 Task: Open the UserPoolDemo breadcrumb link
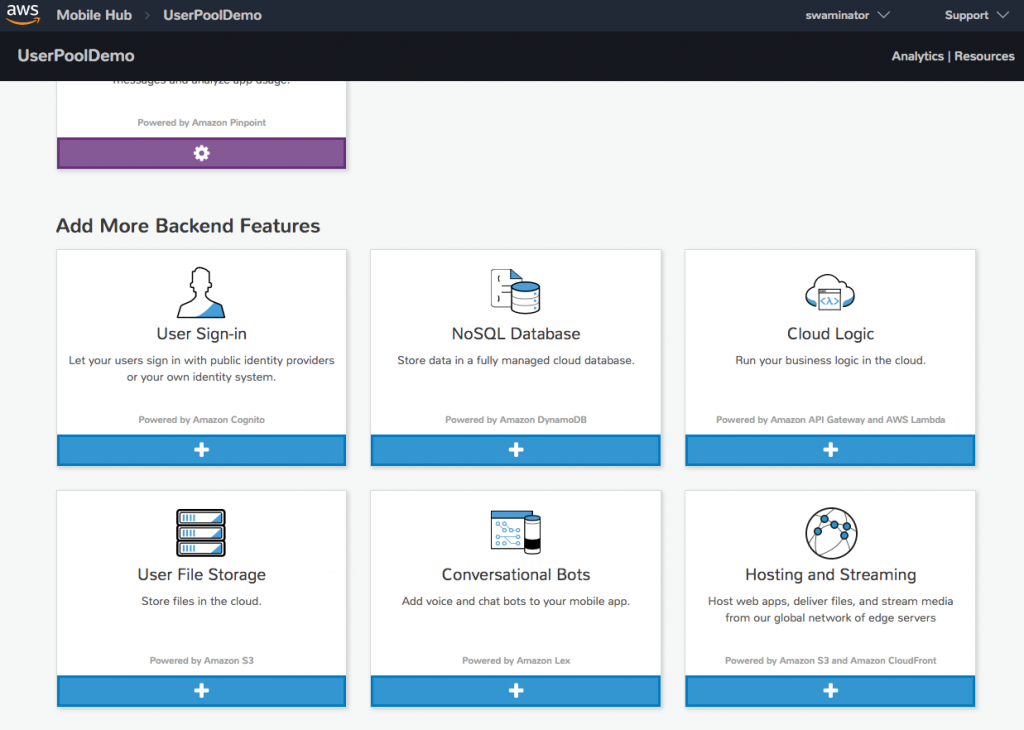212,15
